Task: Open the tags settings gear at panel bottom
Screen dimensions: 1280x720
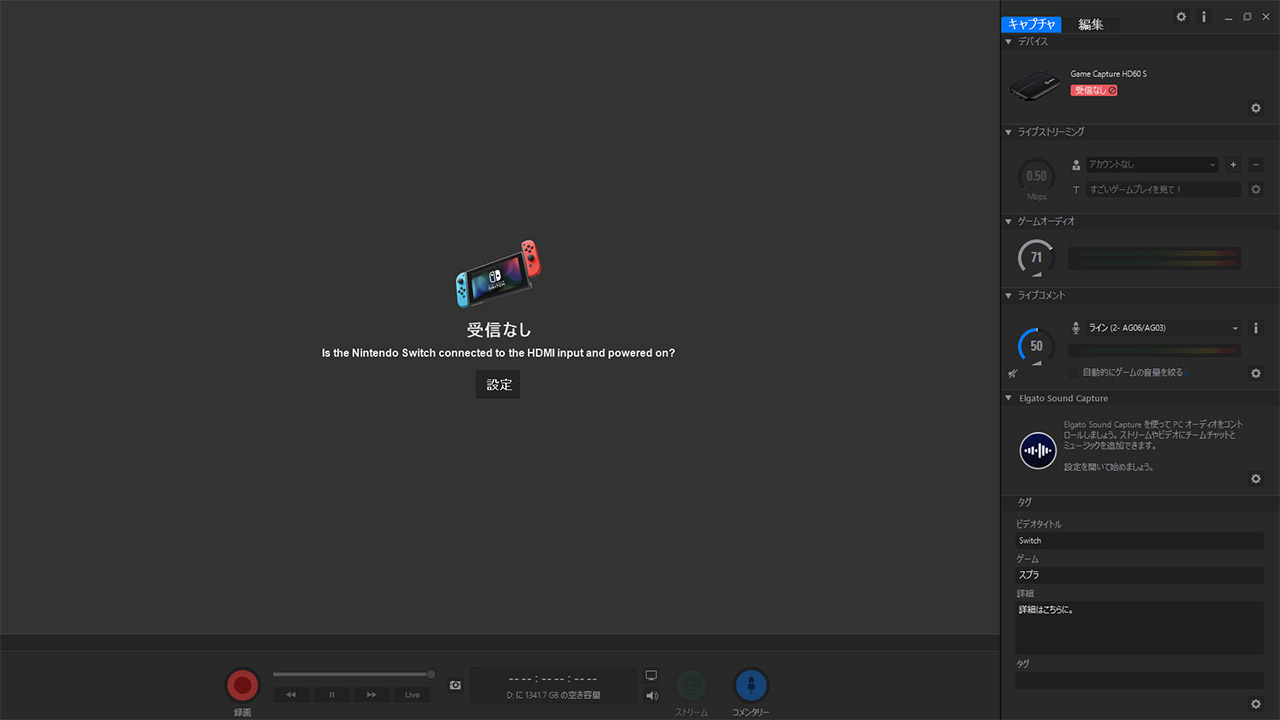Action: [1257, 704]
